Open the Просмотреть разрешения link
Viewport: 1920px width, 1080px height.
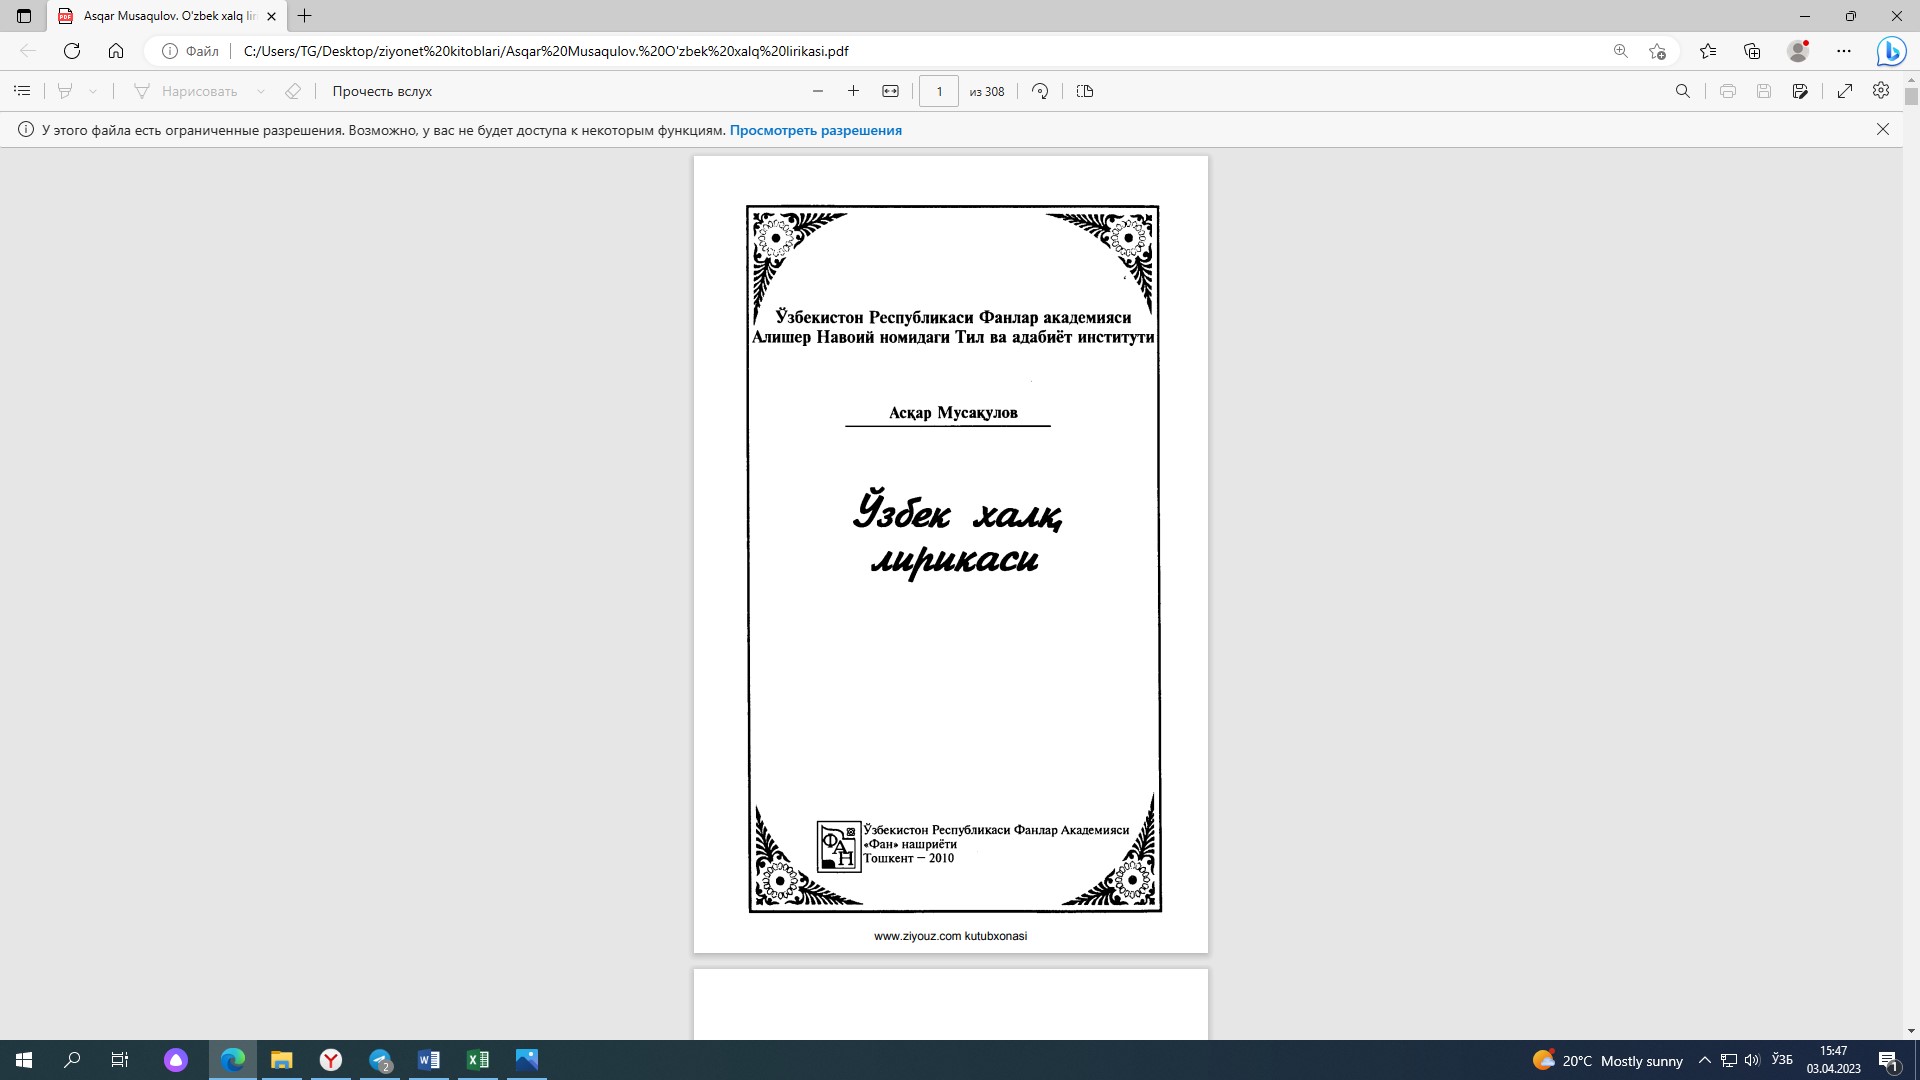pyautogui.click(x=815, y=130)
